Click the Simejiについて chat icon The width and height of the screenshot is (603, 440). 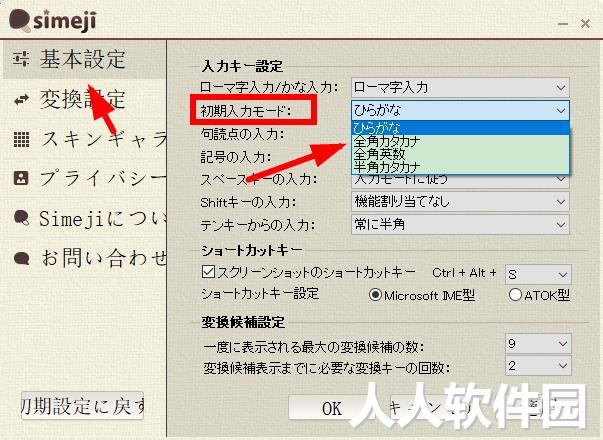tap(21, 218)
